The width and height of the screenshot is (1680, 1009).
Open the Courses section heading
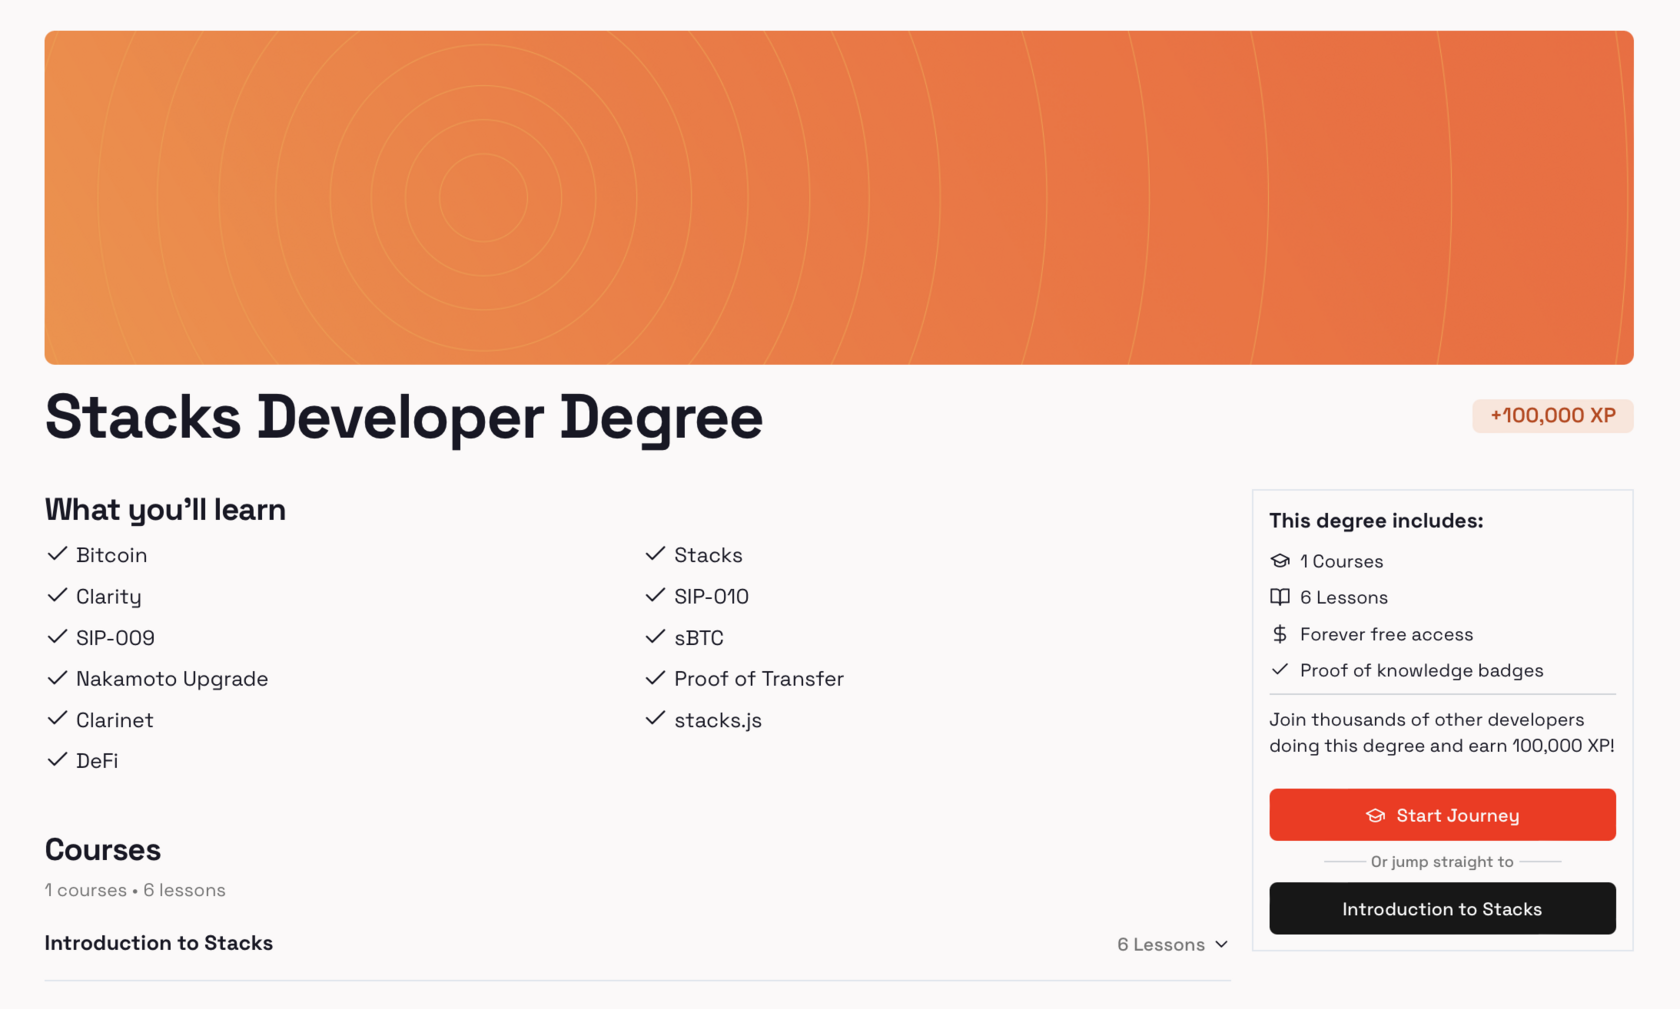pos(102,849)
